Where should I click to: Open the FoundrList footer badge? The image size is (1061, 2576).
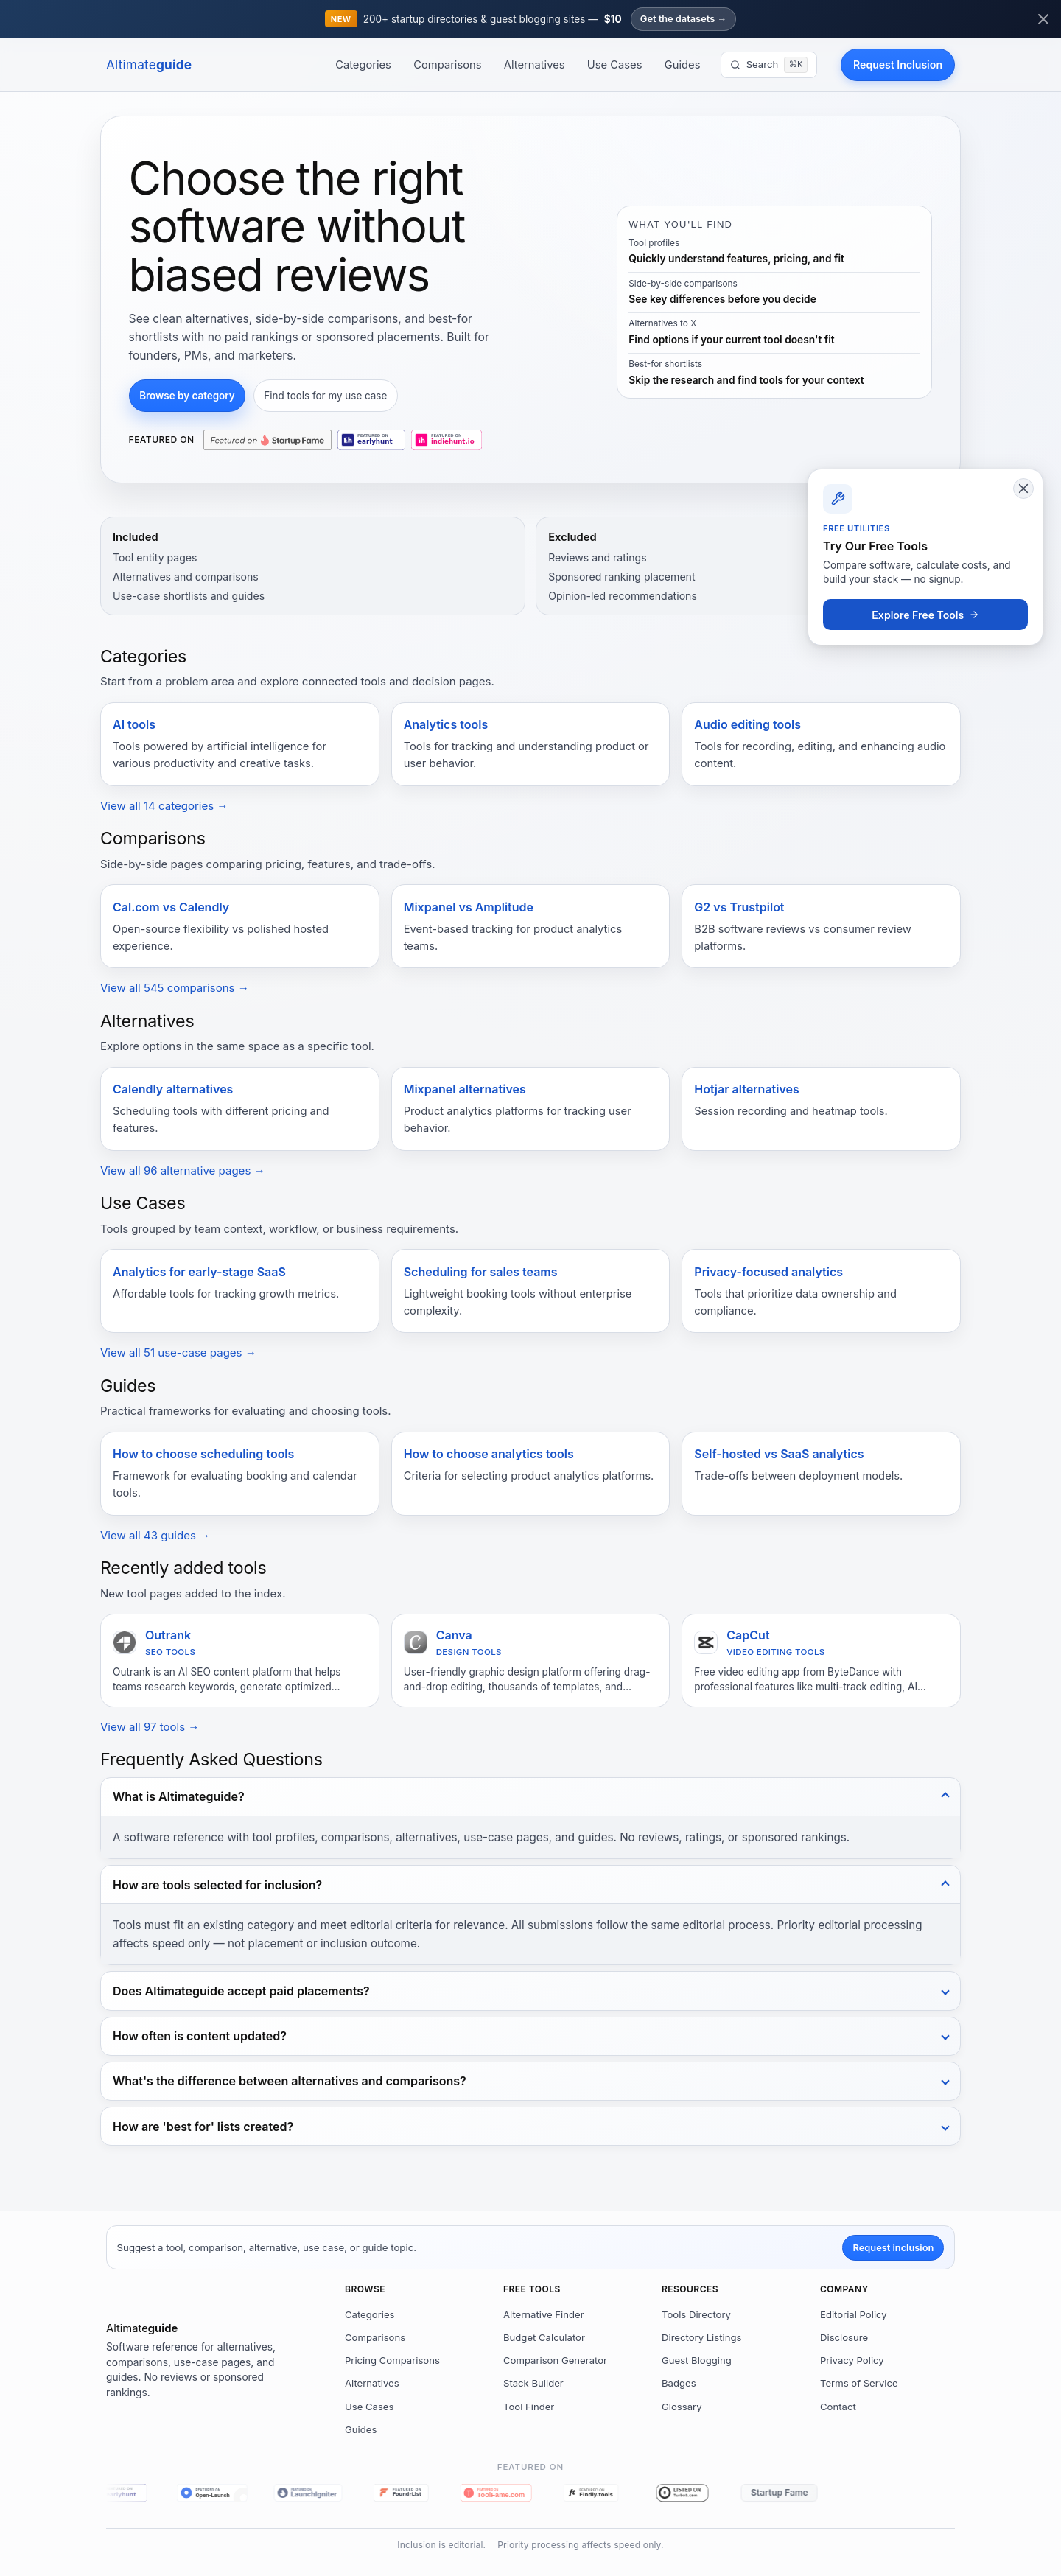tap(401, 2492)
